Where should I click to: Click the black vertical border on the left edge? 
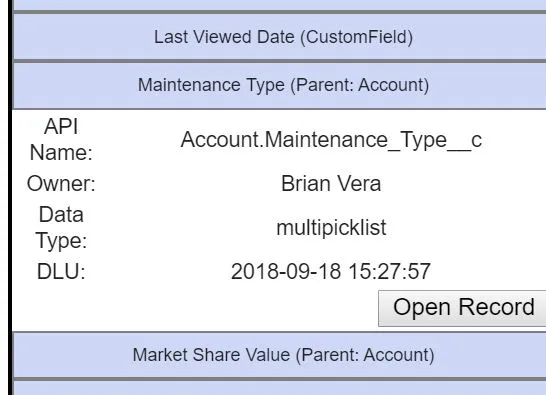tap(10, 198)
